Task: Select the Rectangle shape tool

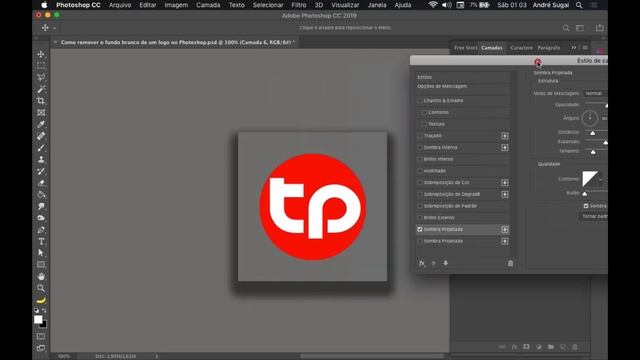Action: [41, 265]
